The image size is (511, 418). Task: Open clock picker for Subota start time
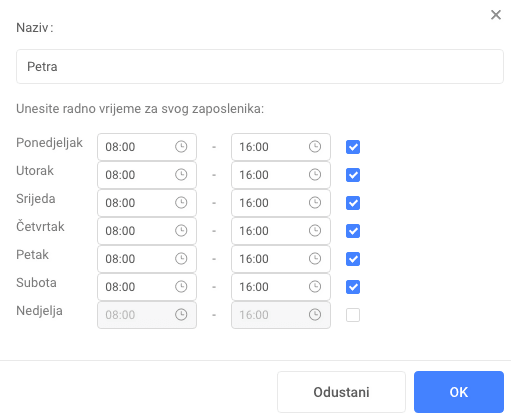181,287
